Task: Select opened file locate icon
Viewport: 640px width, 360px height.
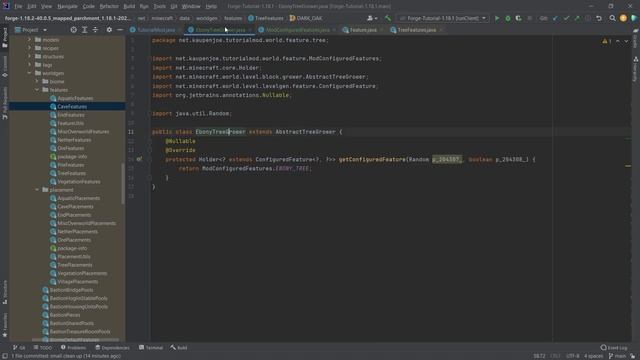Action: (73, 30)
